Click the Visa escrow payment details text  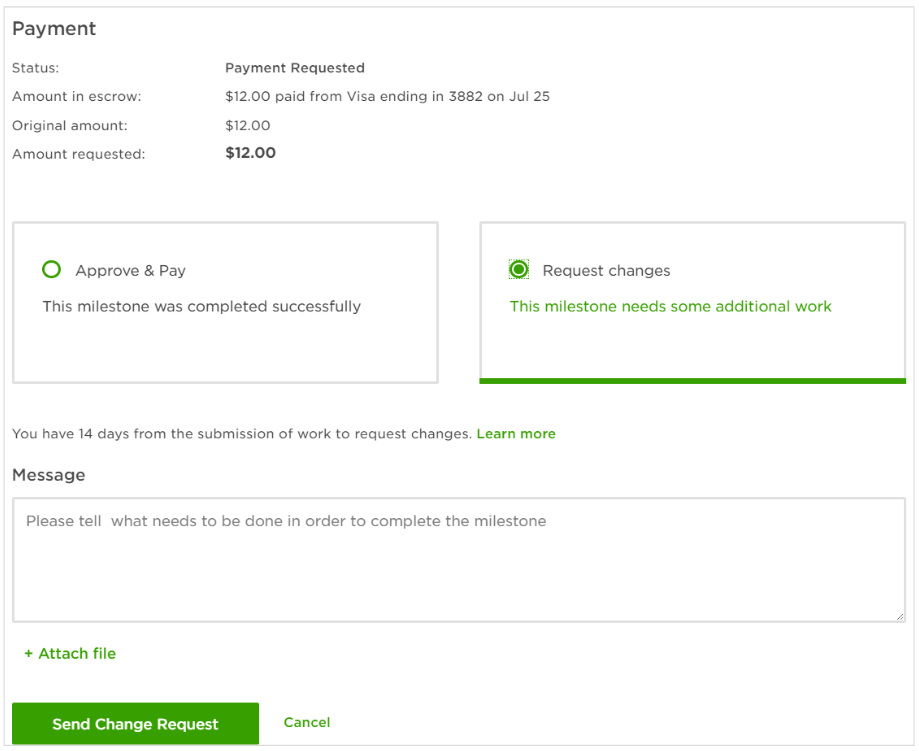387,97
